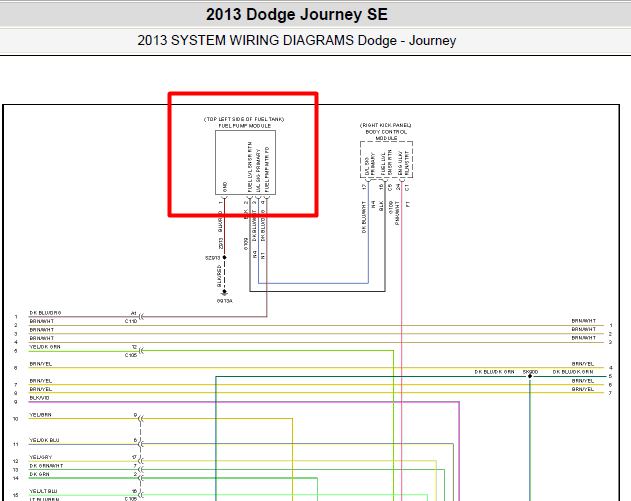This screenshot has height=501, width=631.
Task: Select 'FUEL PMP MTR FD' pin label
Action: (x=267, y=169)
